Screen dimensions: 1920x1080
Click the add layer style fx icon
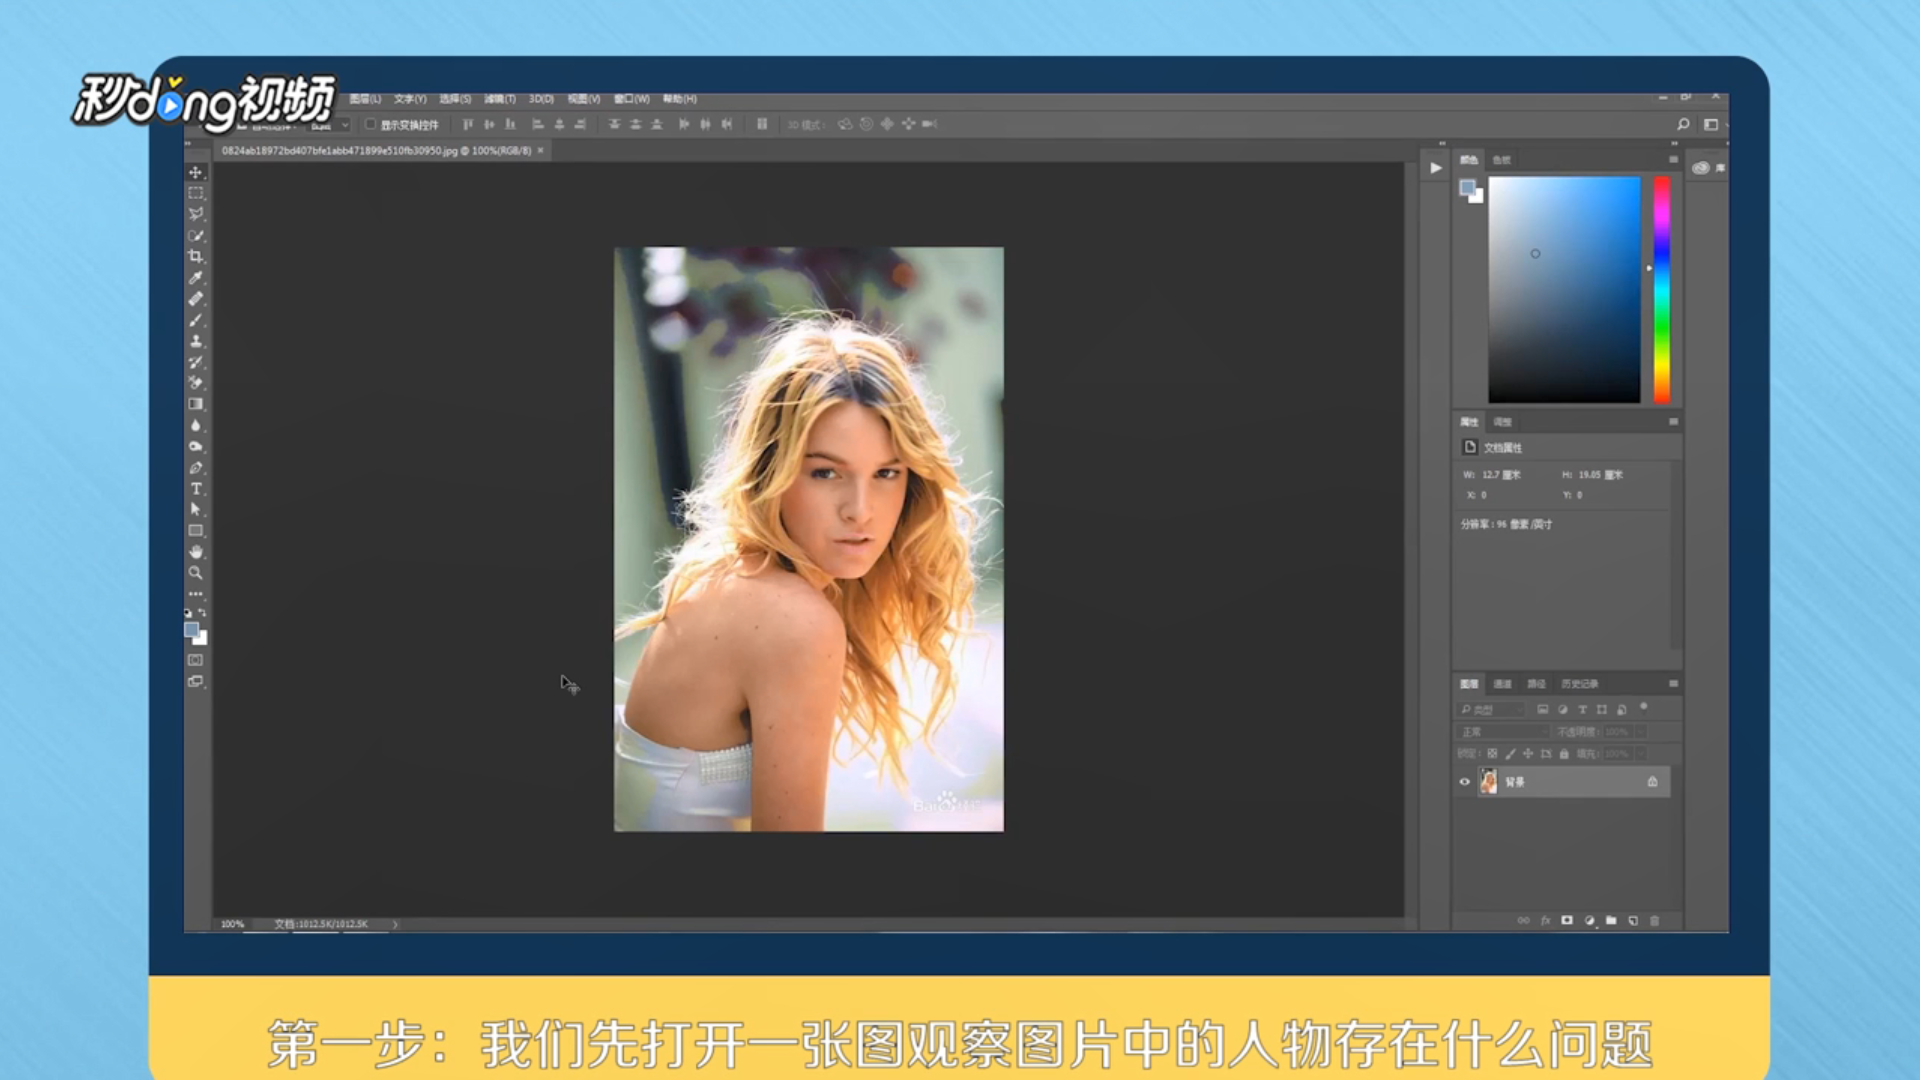(x=1545, y=921)
